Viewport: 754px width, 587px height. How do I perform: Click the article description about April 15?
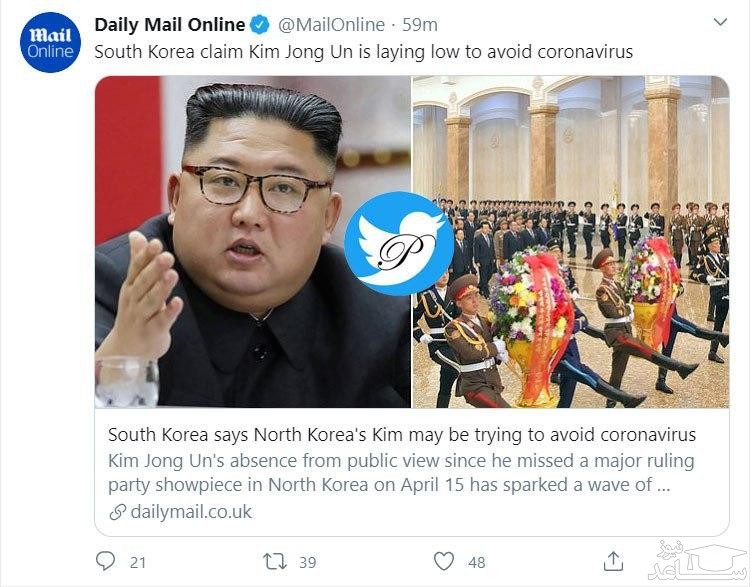coord(401,473)
